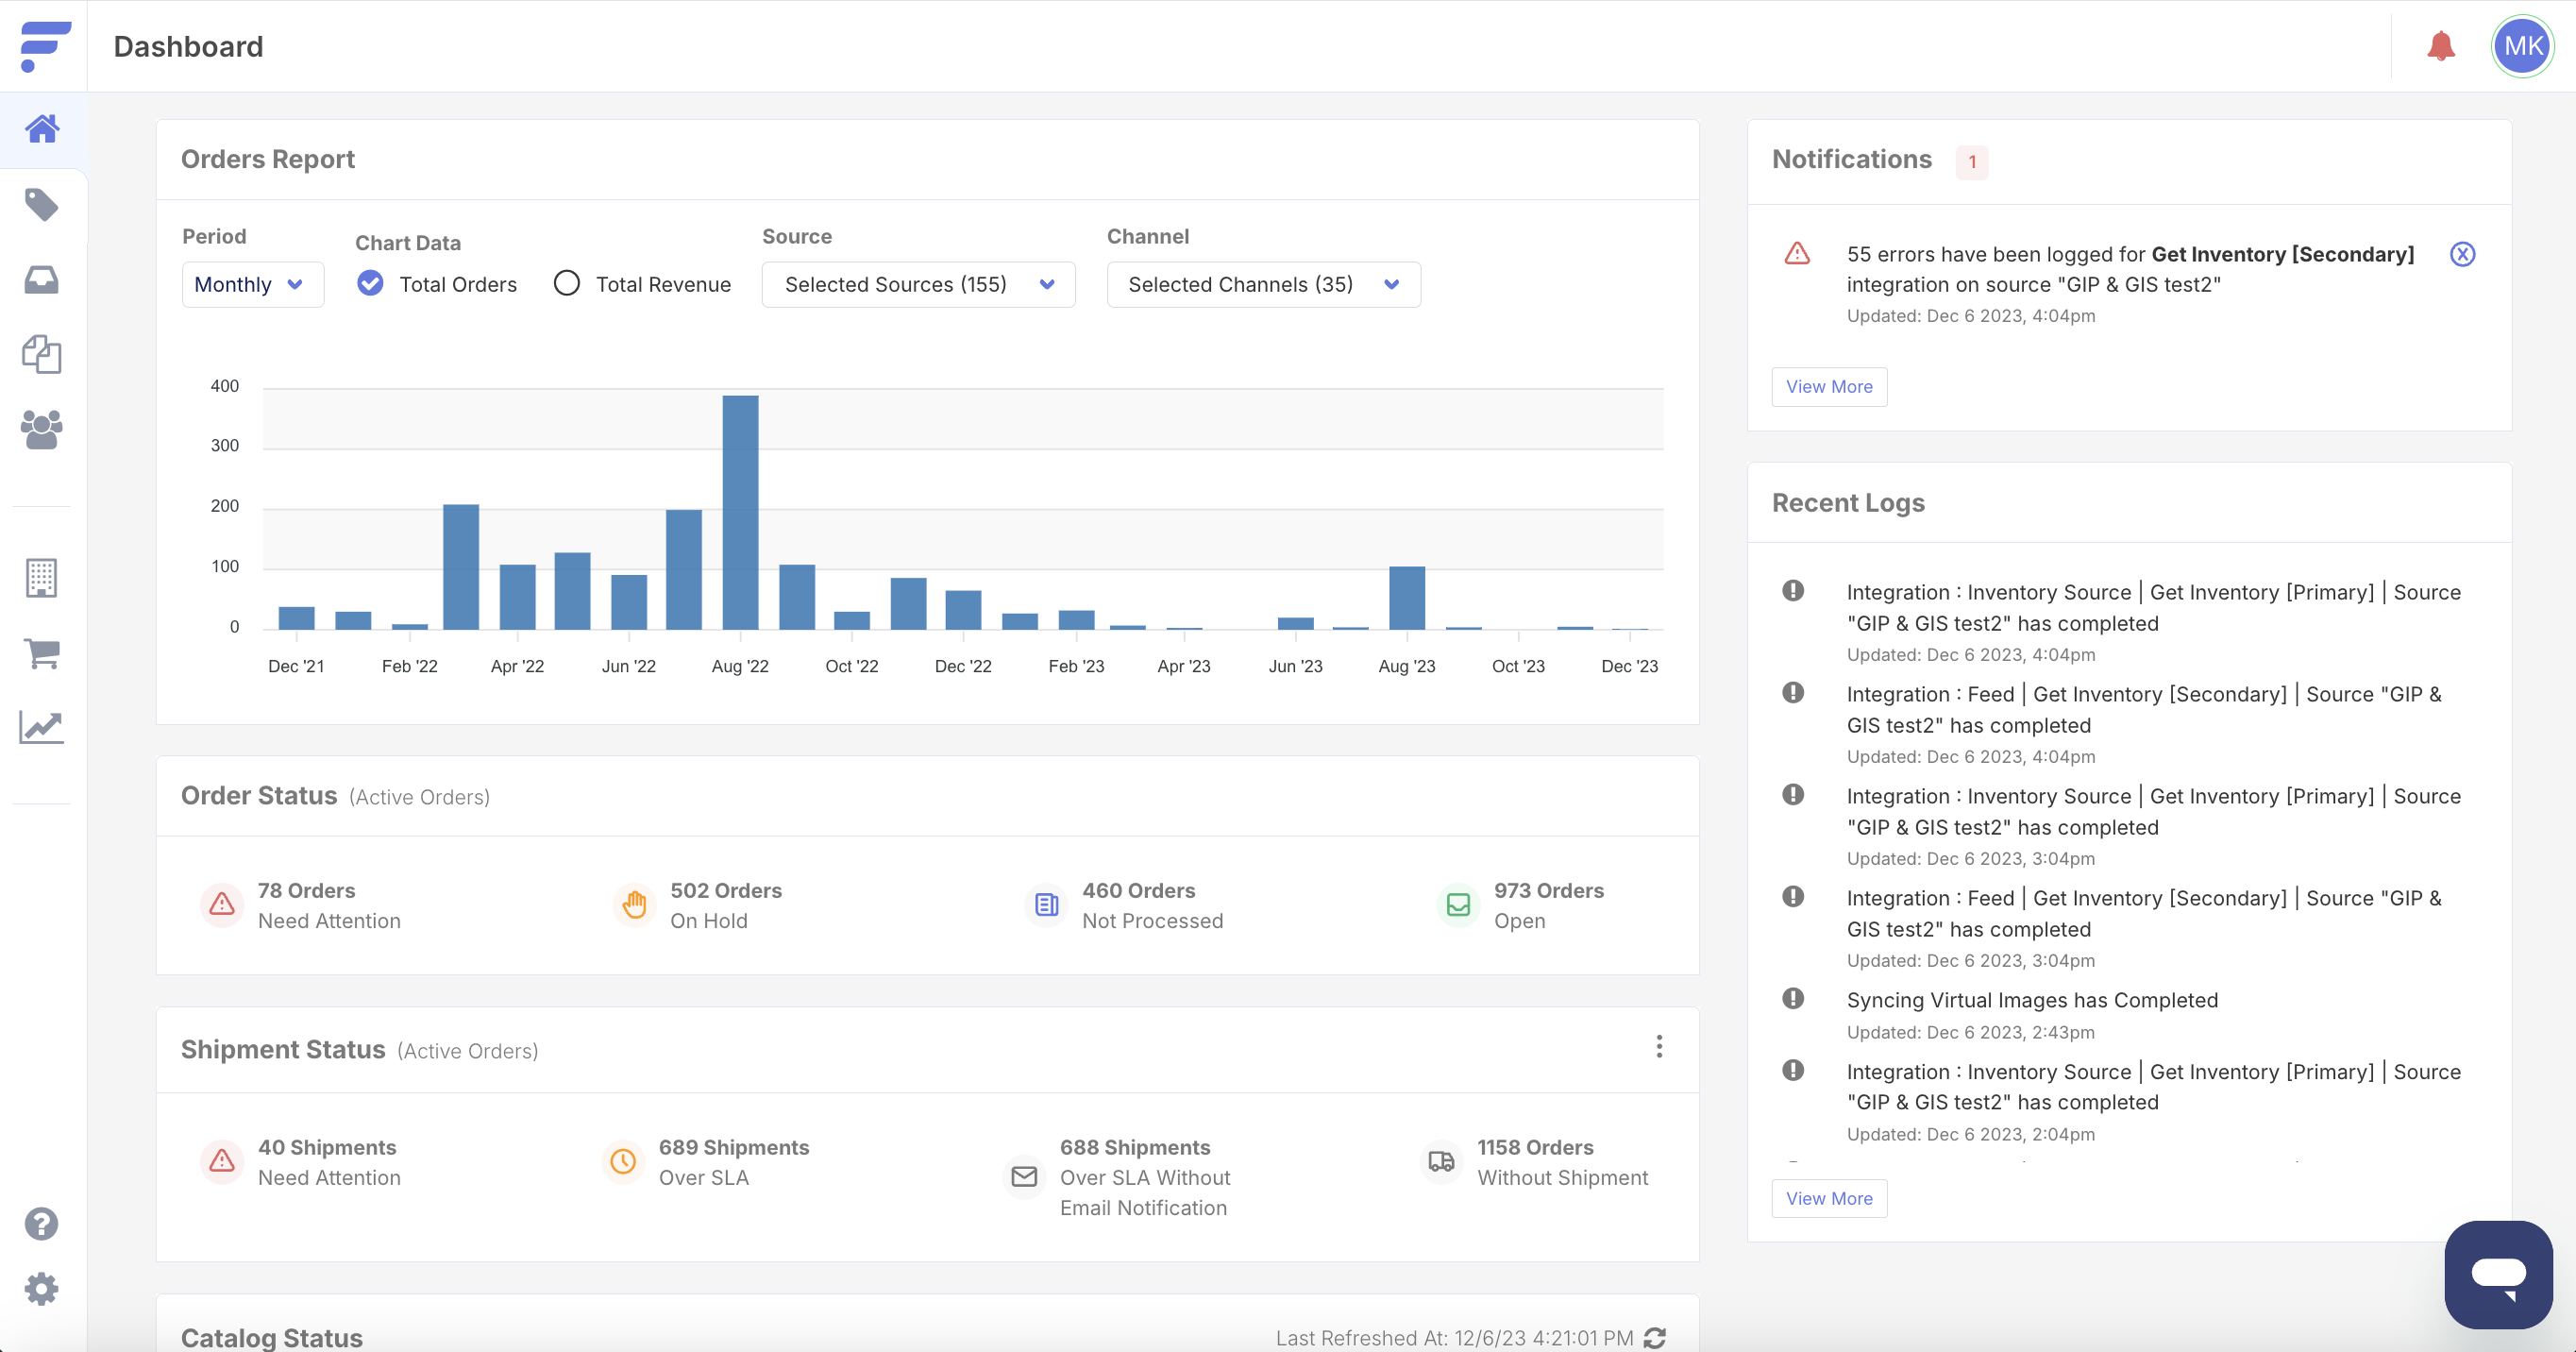Open the 502 Orders On Hold link
The height and width of the screenshot is (1352, 2576).
726,906
